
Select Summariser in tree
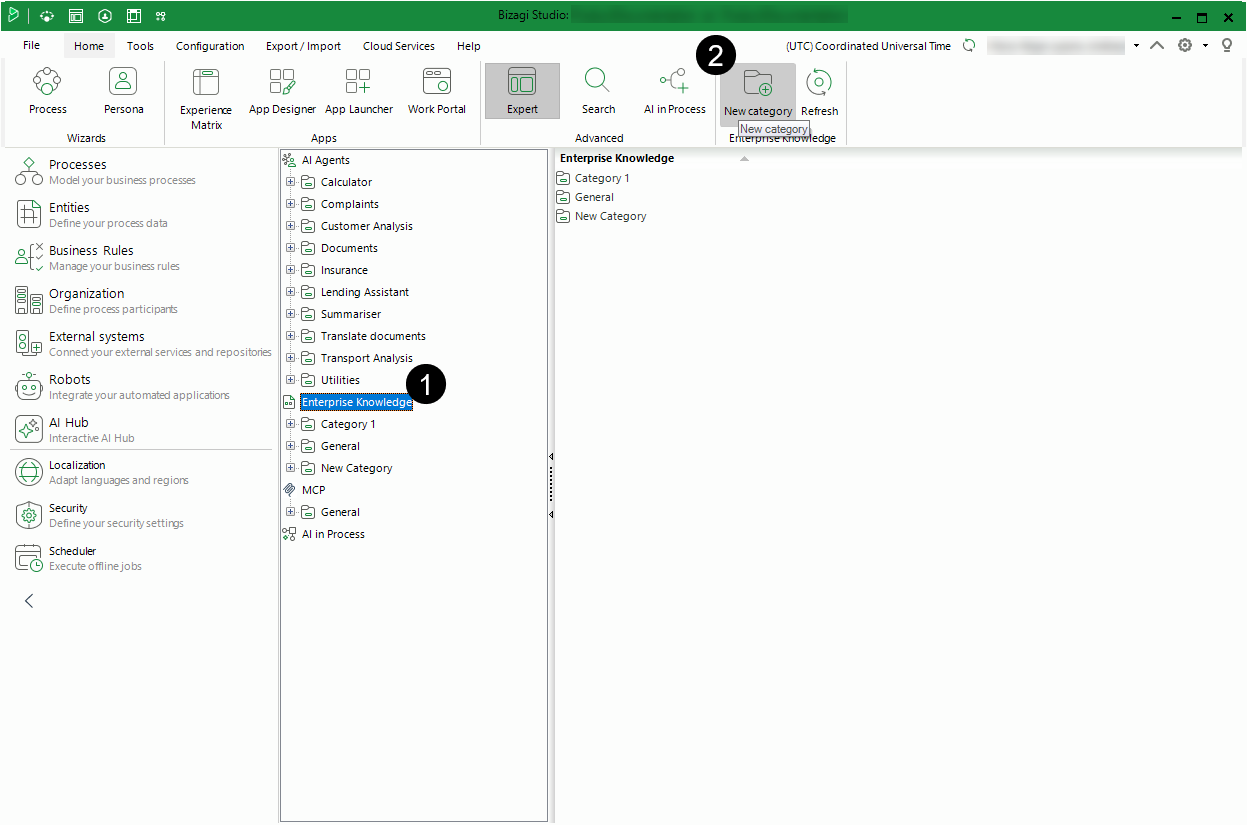[x=351, y=314]
